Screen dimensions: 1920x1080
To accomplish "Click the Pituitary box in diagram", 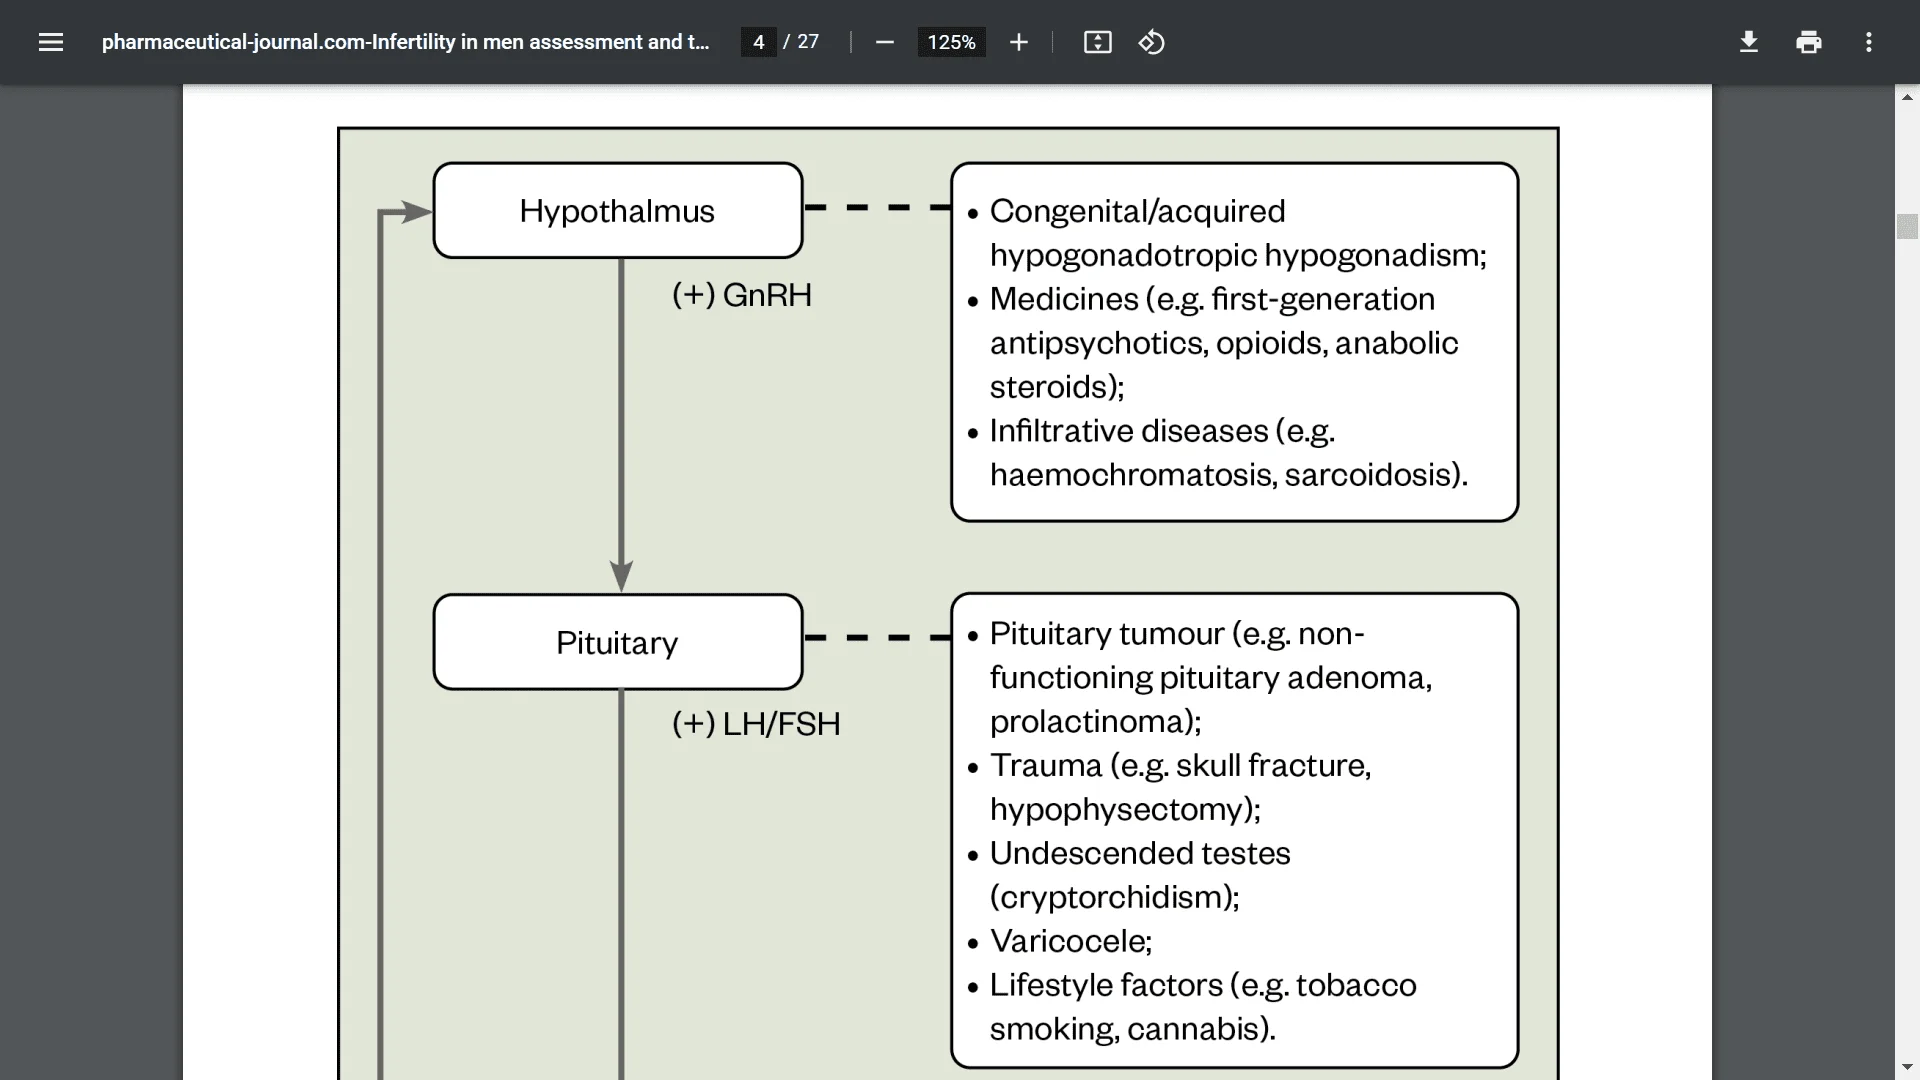I will pyautogui.click(x=617, y=642).
